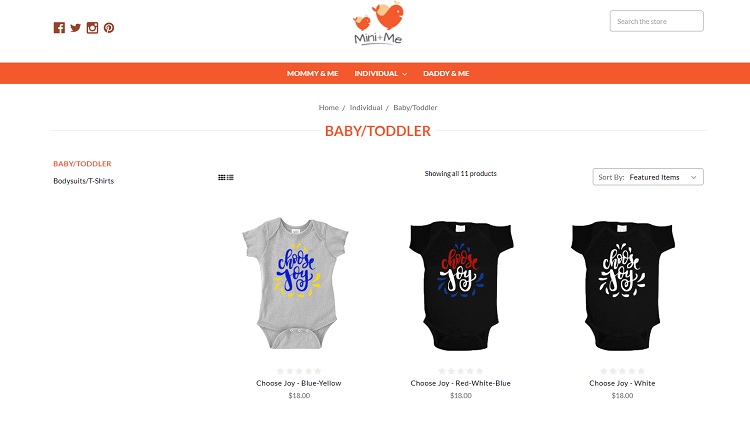750x429 pixels.
Task: Rate Choose Joy Blue-Yellow with stars
Action: click(x=299, y=371)
